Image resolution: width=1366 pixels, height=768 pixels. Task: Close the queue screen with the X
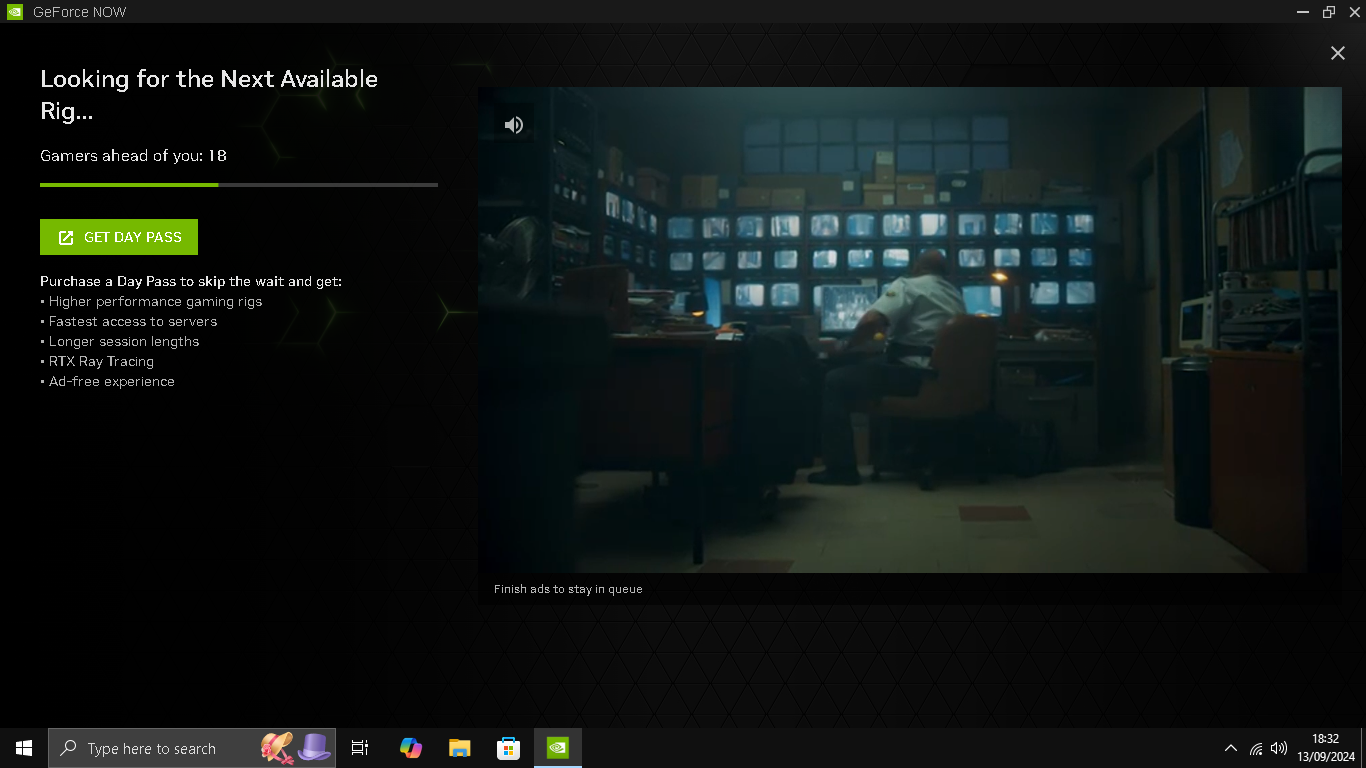pyautogui.click(x=1338, y=53)
